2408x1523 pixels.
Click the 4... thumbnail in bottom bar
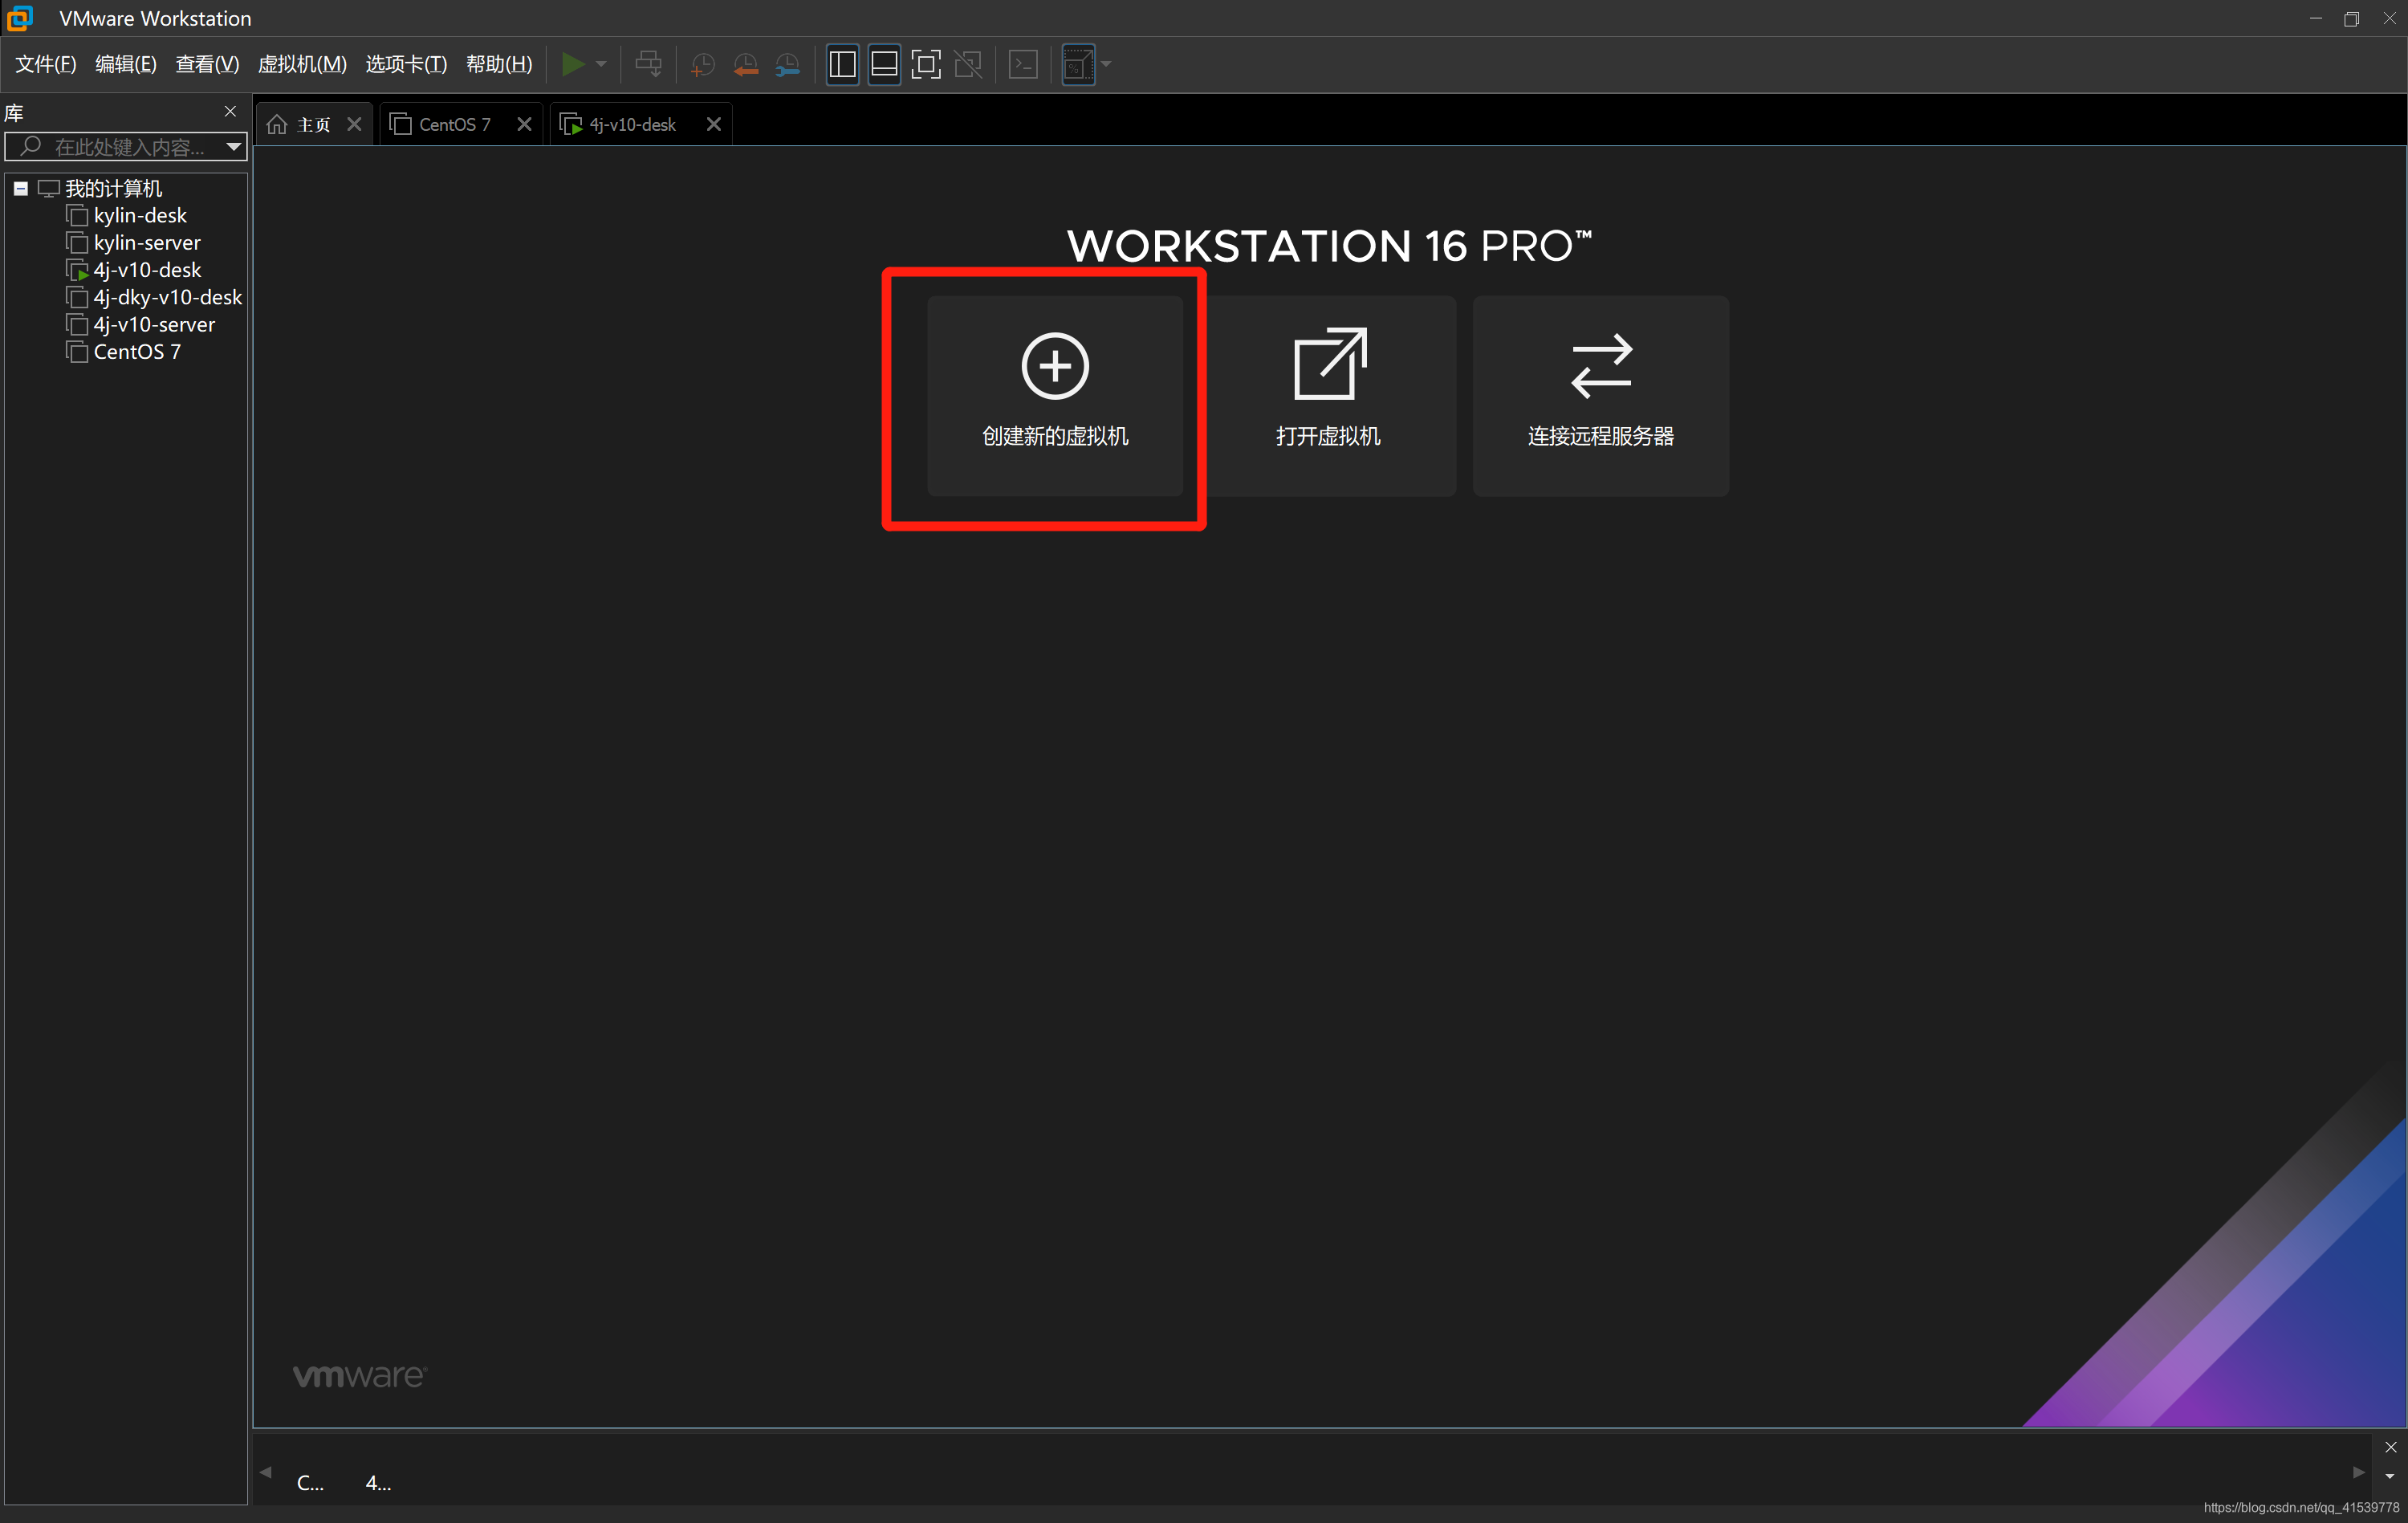click(x=378, y=1483)
